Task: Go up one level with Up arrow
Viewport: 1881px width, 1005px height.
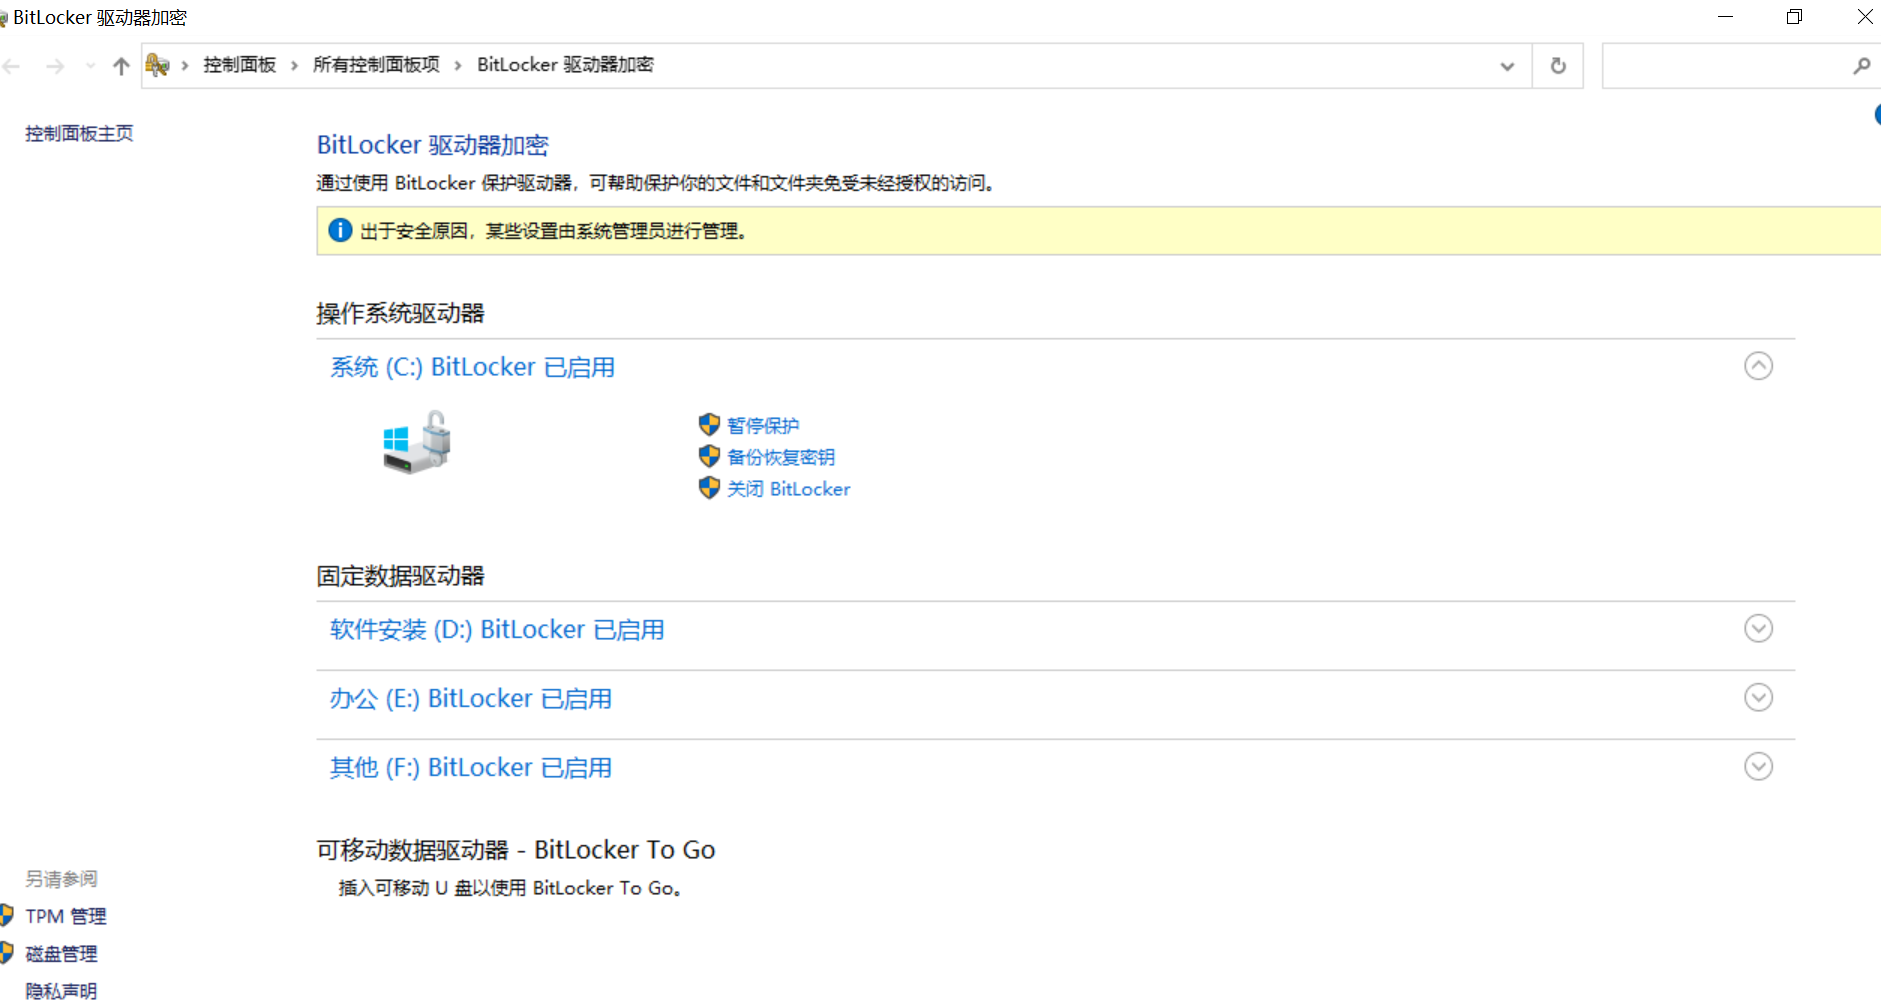Action: [x=121, y=66]
